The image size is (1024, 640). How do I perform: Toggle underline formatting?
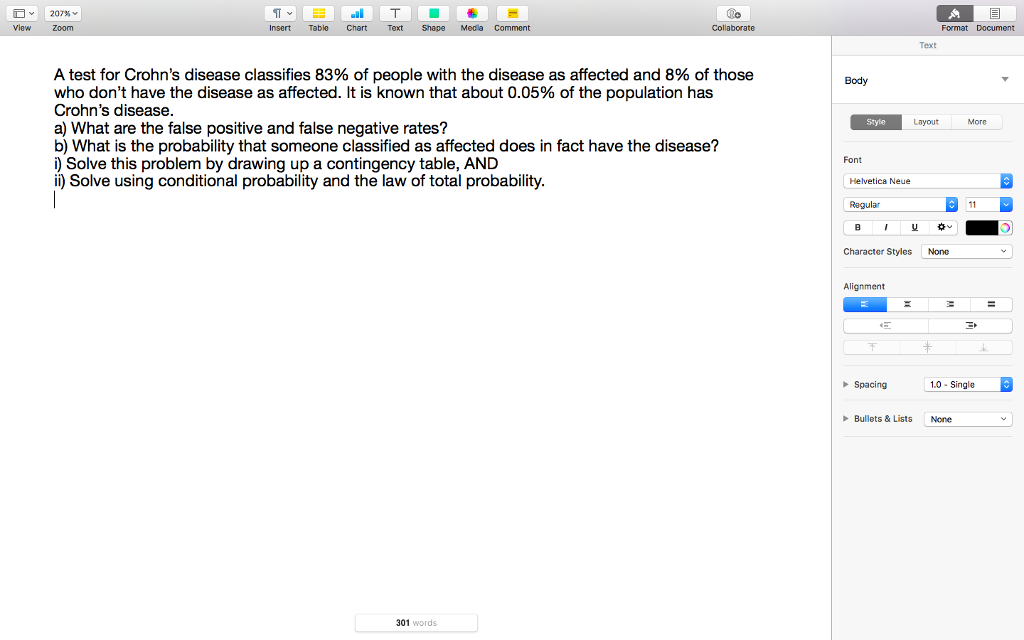pos(913,227)
